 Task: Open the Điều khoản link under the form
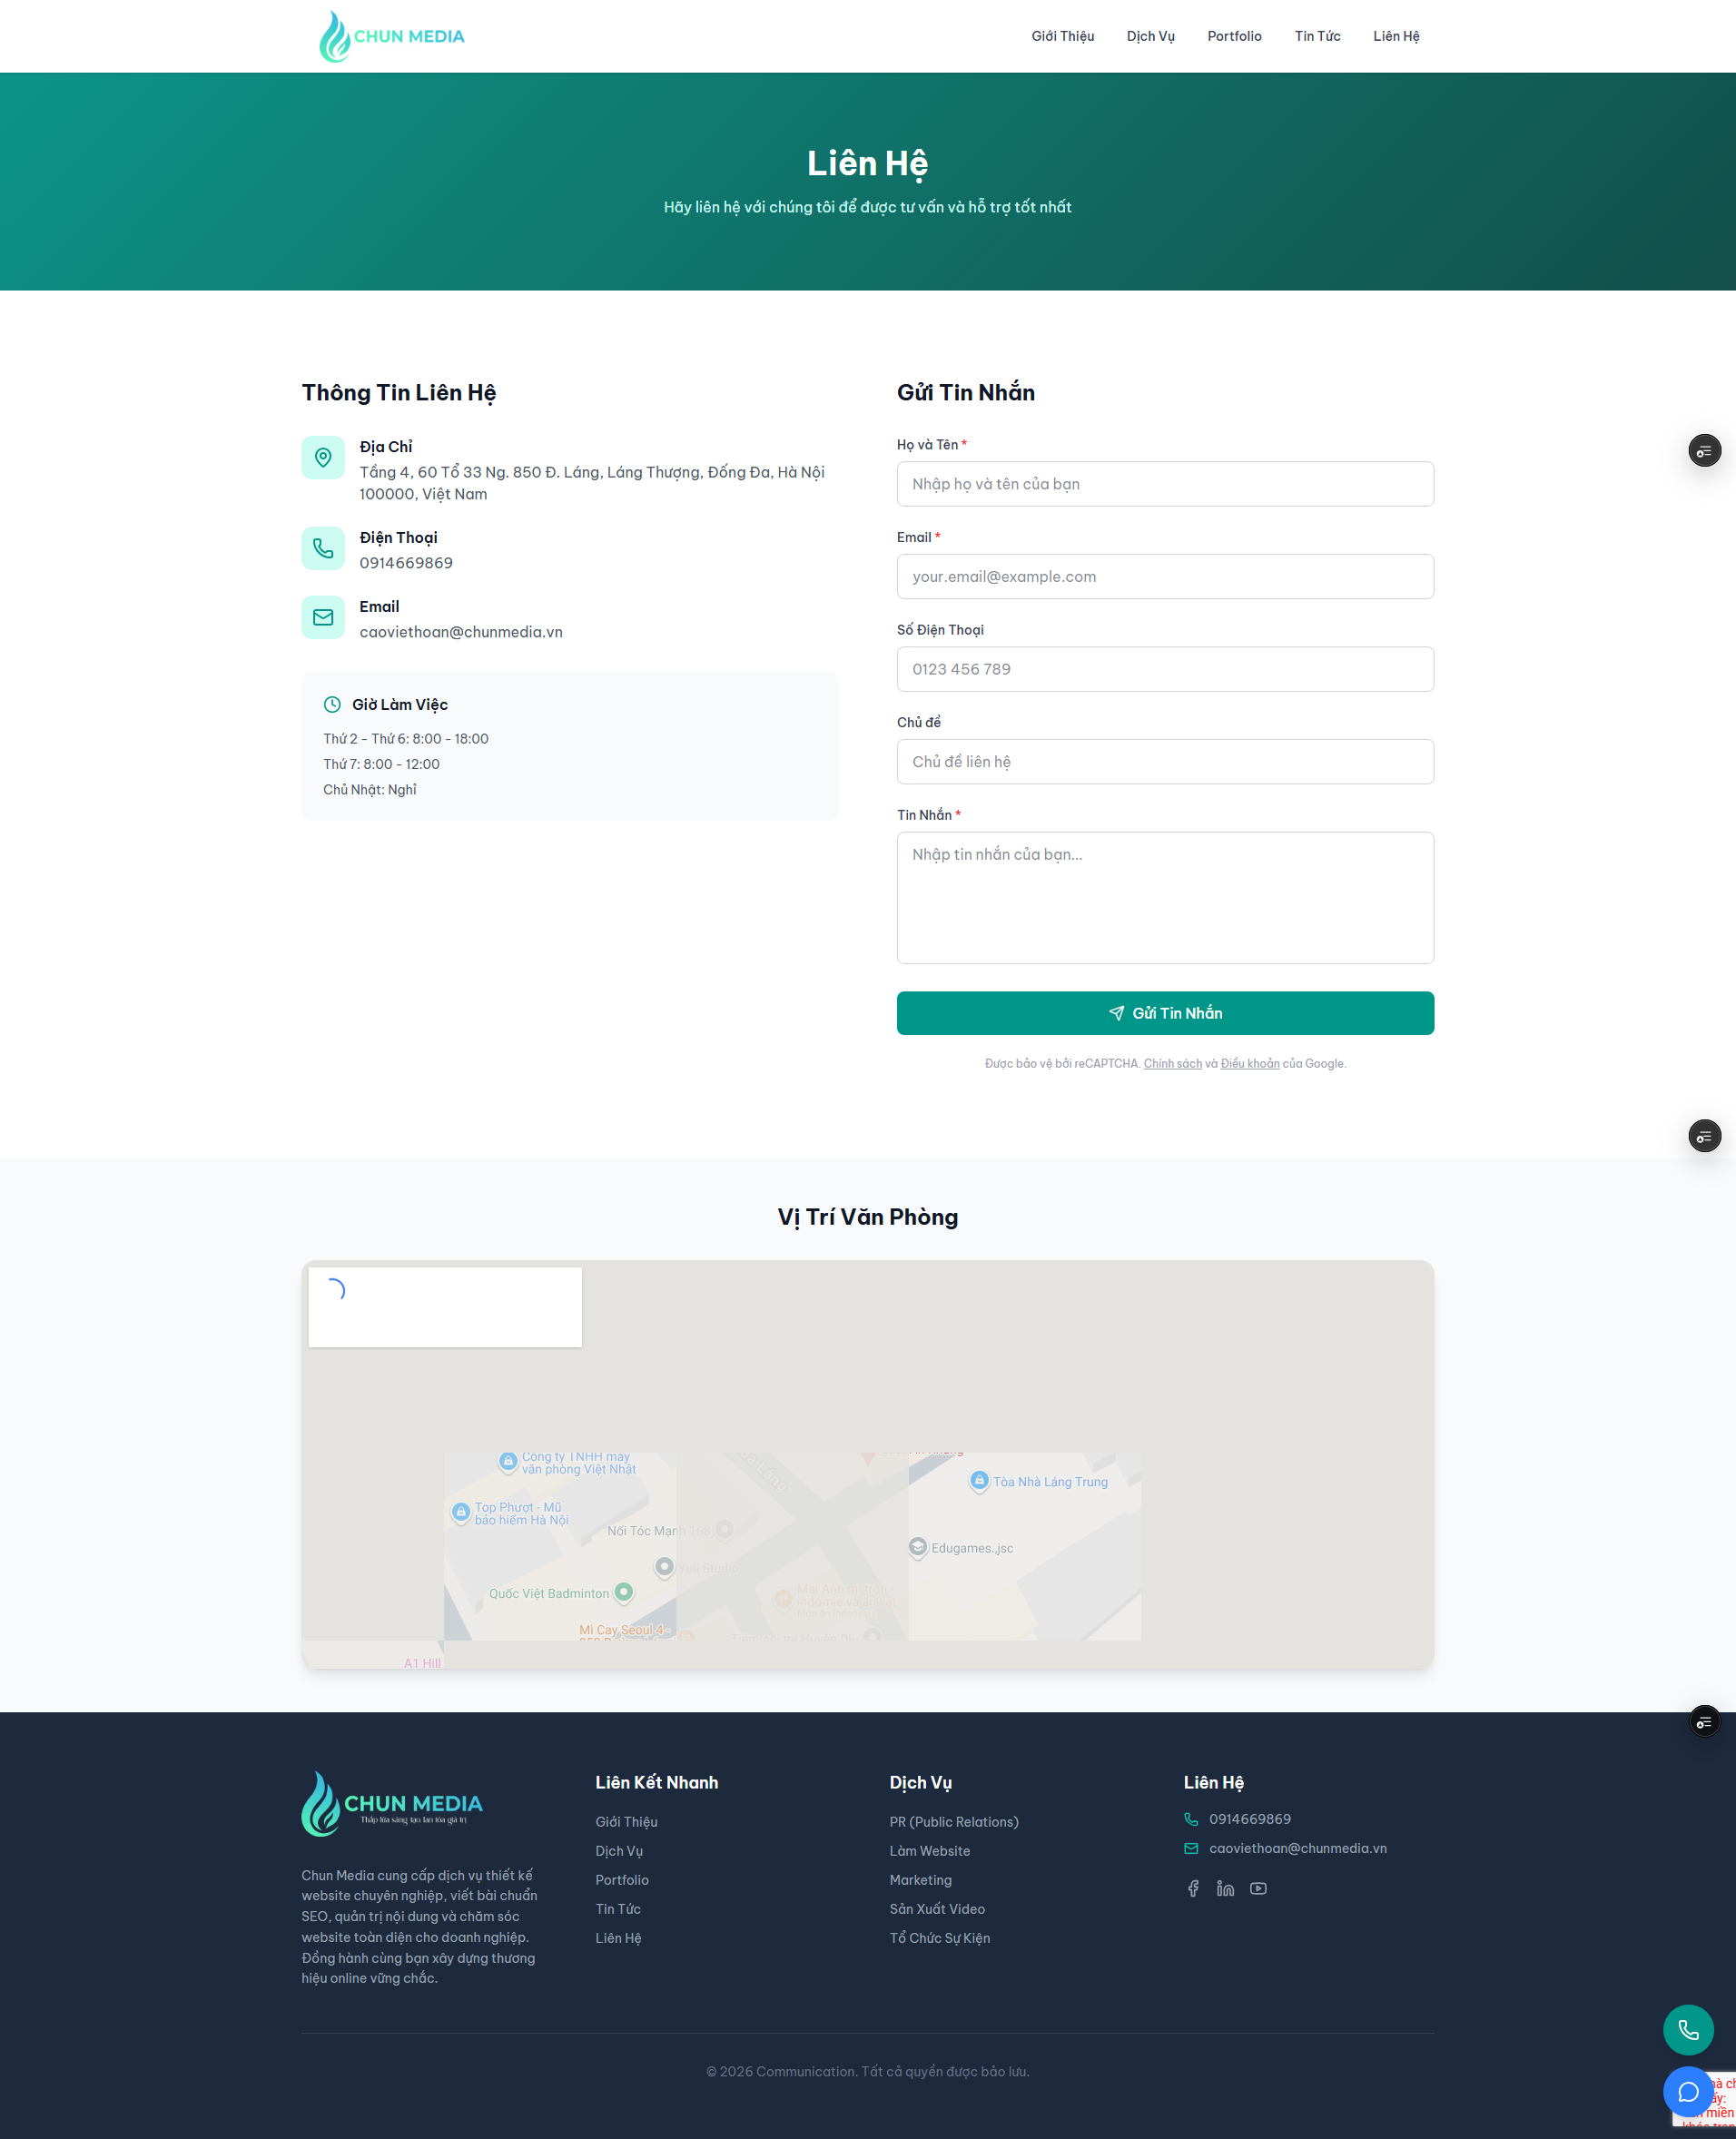click(1249, 1063)
